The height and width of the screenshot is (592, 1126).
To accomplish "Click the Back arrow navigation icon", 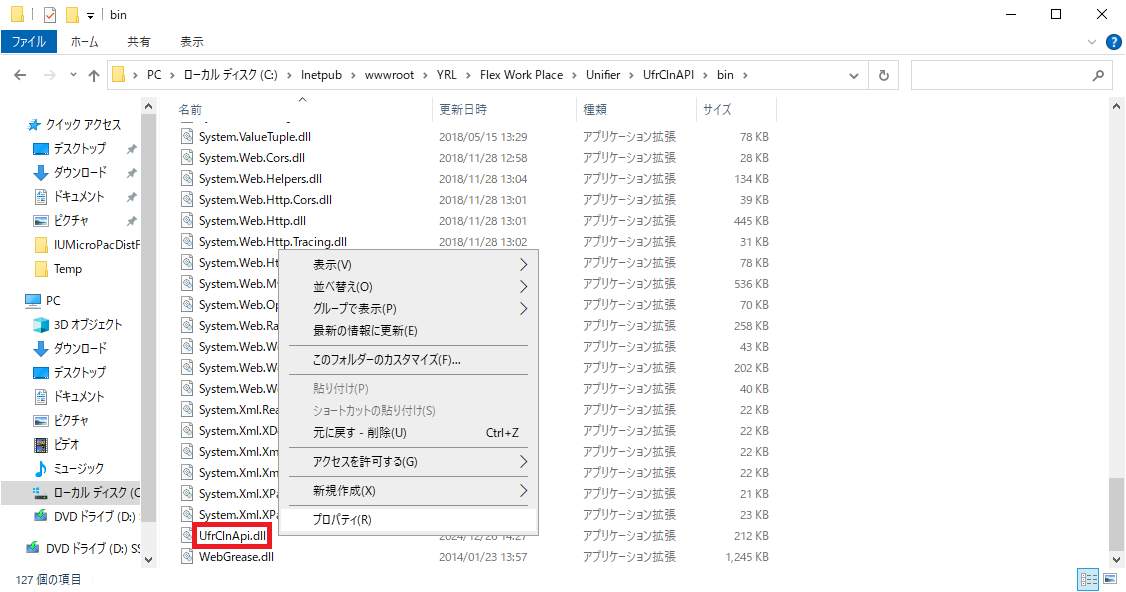I will click(20, 75).
